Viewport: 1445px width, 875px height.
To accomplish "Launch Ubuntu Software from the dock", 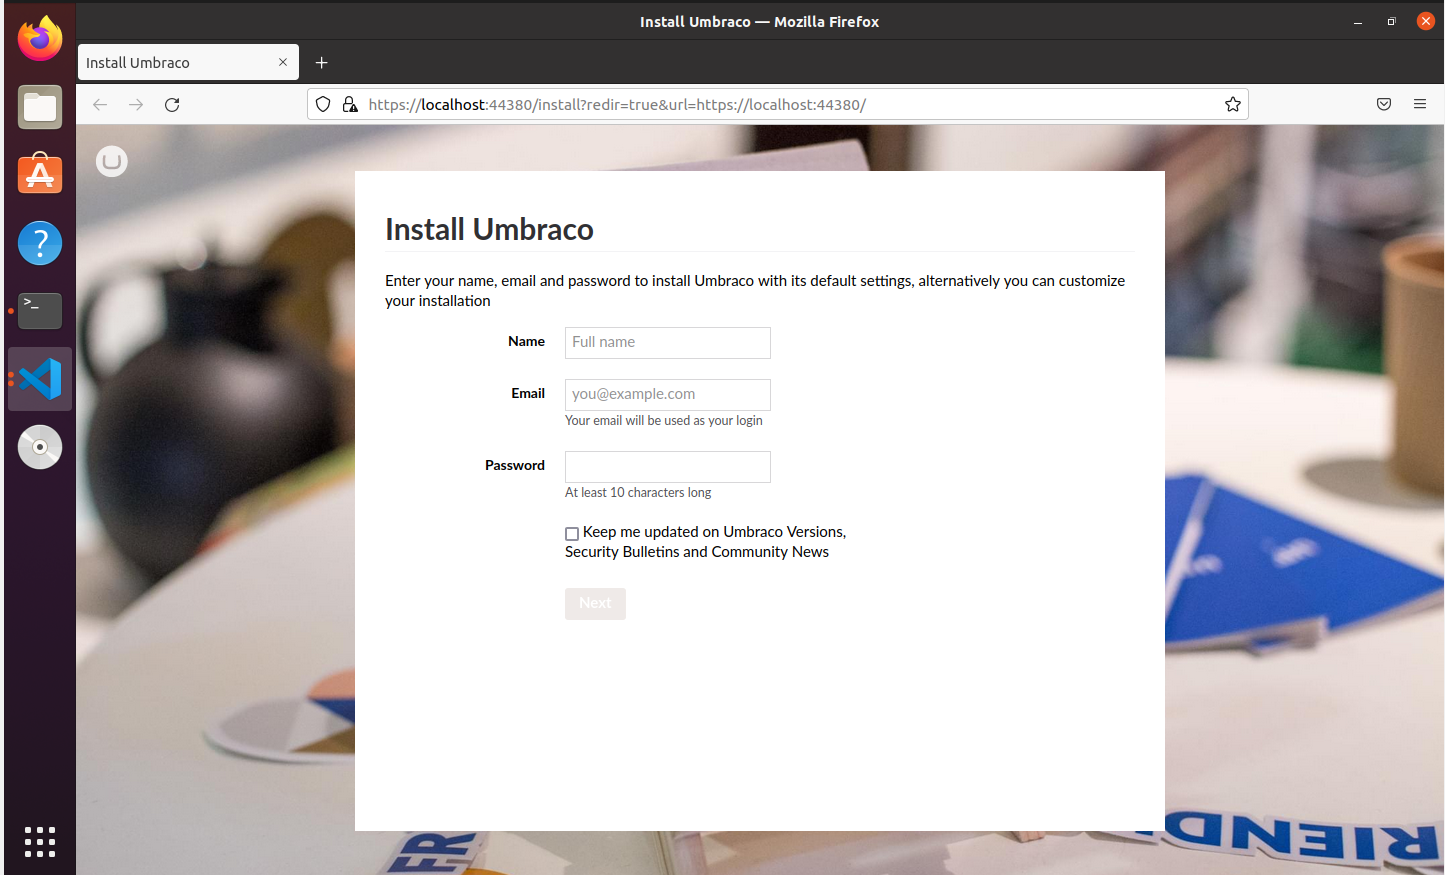I will click(40, 174).
